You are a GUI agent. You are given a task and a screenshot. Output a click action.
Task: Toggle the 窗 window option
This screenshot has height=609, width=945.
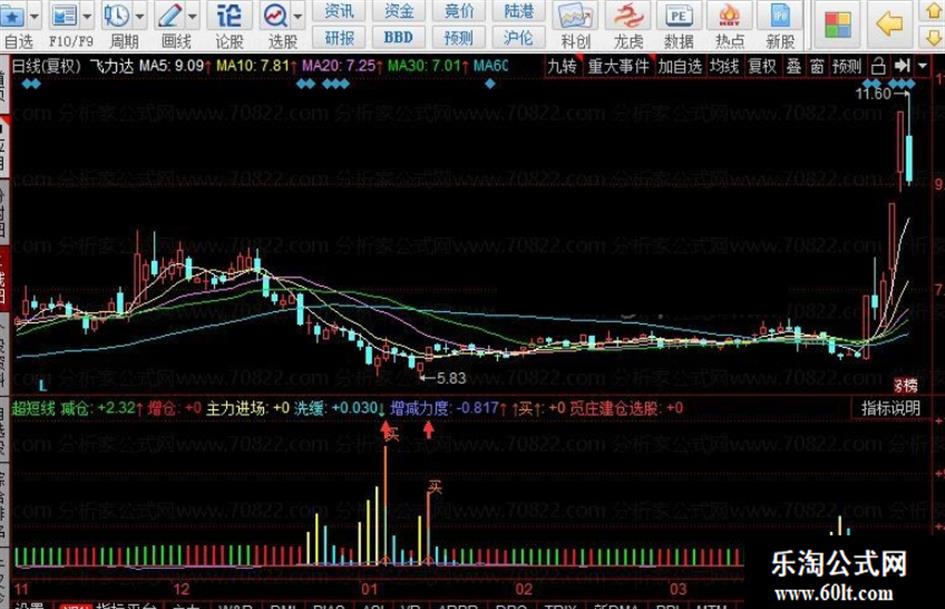coord(817,66)
